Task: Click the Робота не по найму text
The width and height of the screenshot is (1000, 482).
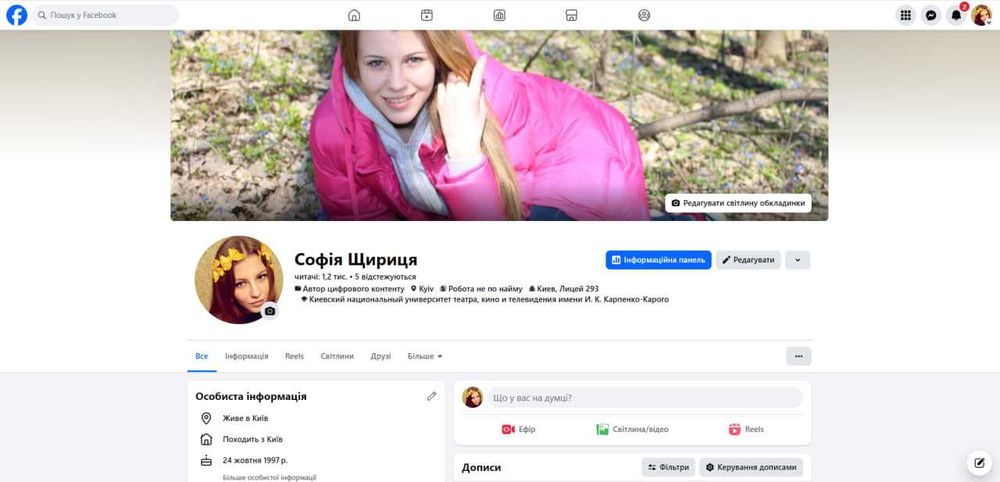Action: pos(485,289)
